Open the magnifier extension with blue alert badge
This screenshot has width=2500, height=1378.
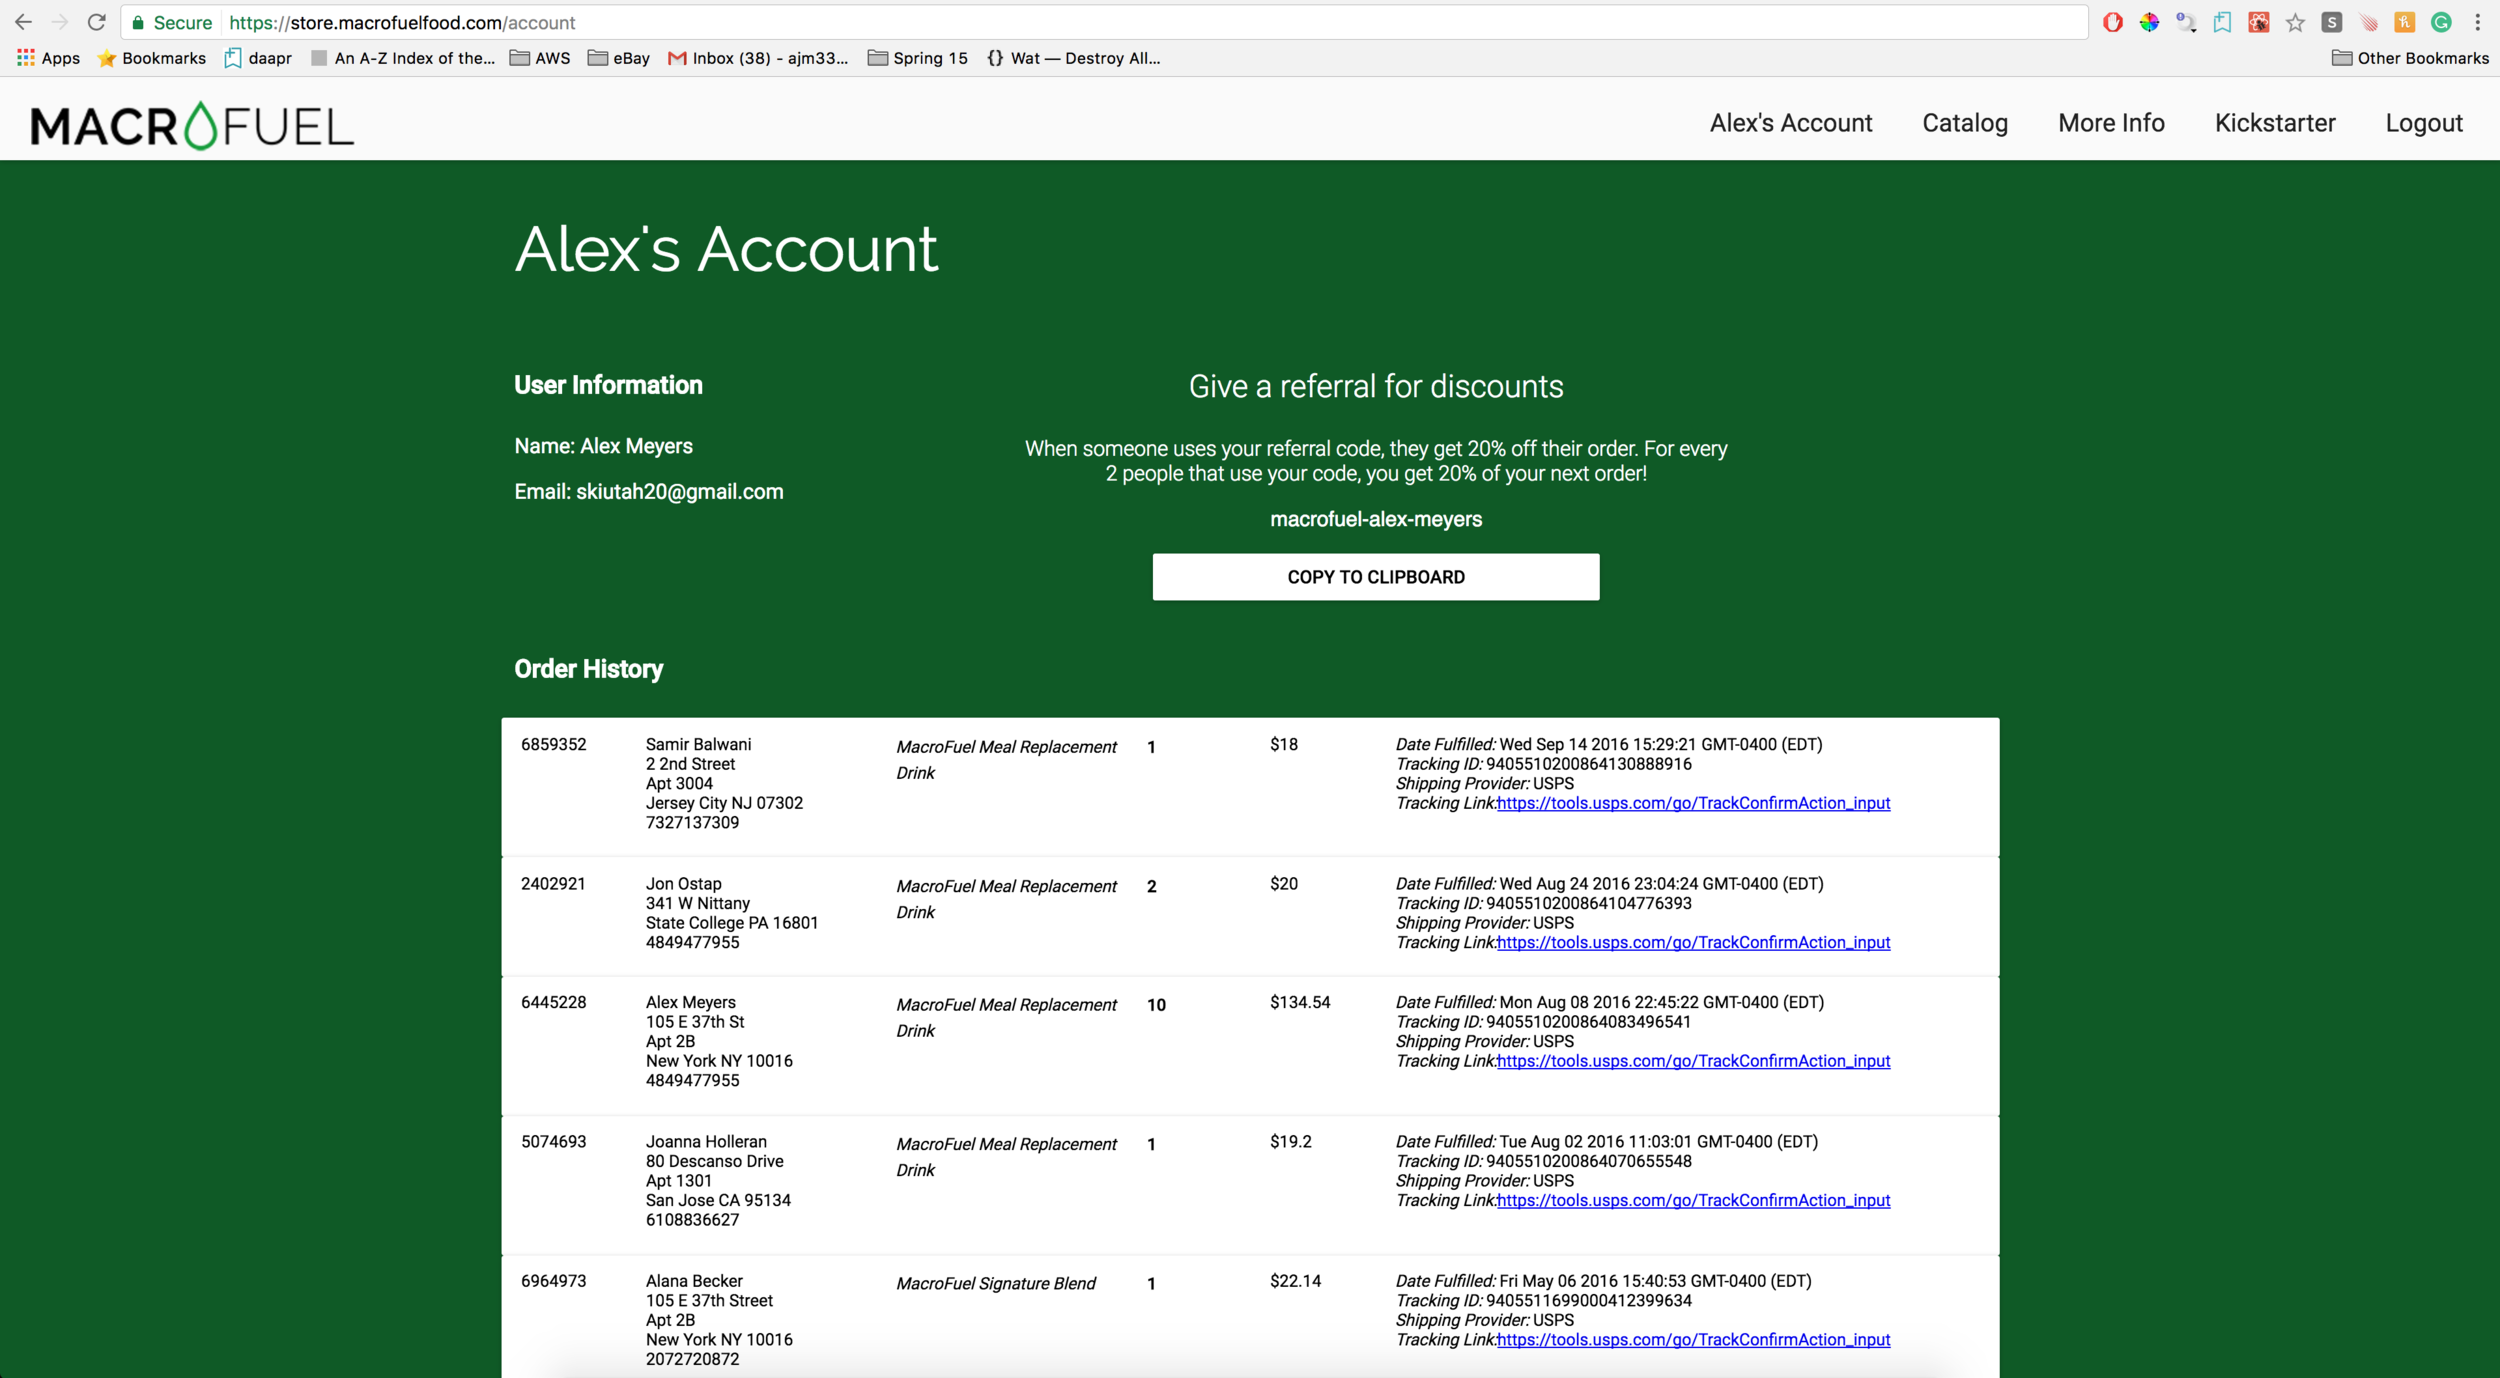tap(2186, 22)
